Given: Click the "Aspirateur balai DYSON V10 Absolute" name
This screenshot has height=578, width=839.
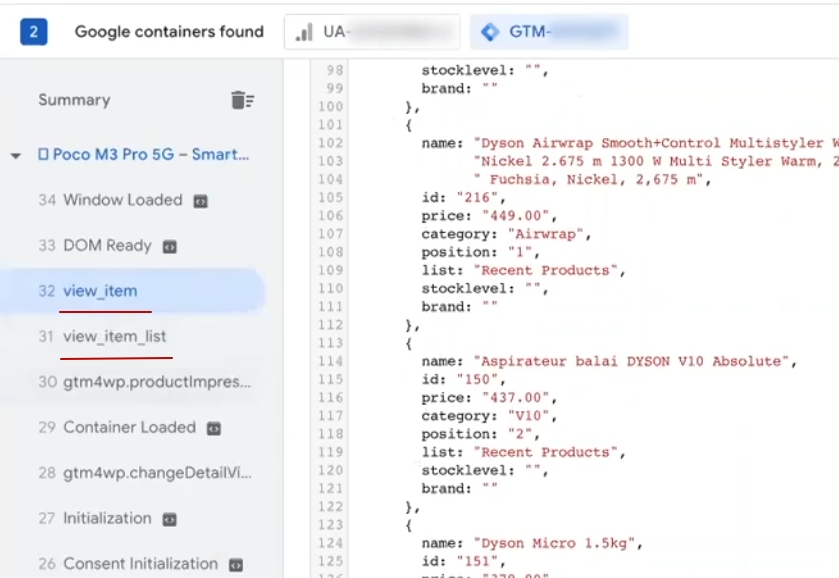Looking at the screenshot, I should coord(631,362).
